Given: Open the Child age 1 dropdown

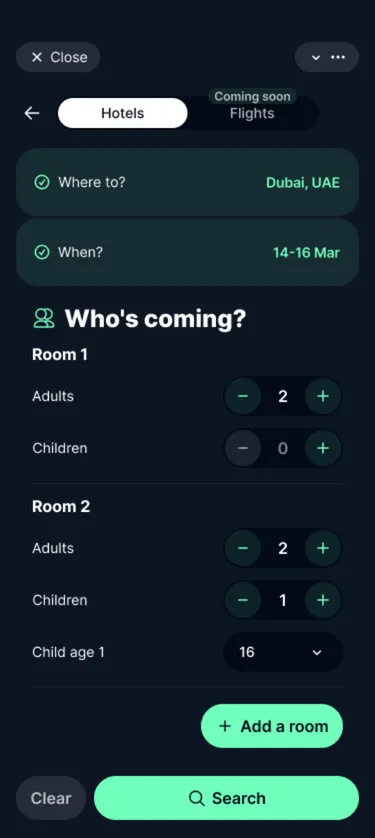Looking at the screenshot, I should coord(283,652).
